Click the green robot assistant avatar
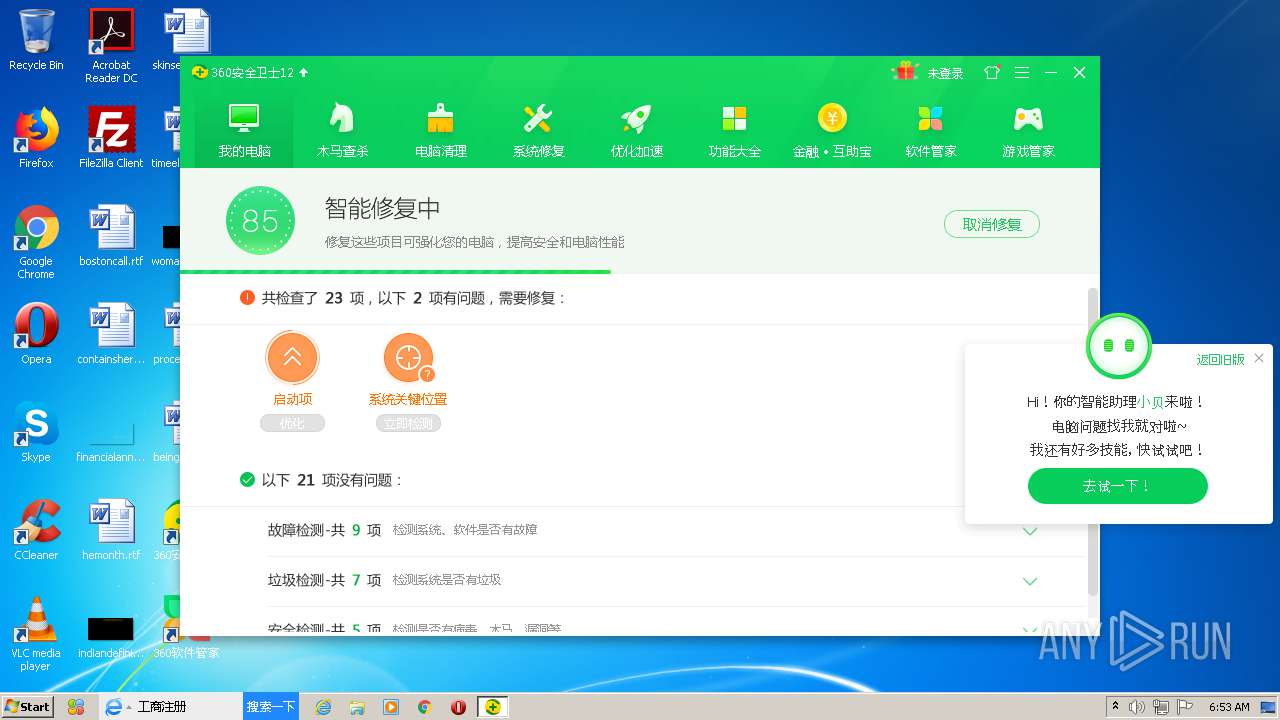 click(x=1119, y=346)
